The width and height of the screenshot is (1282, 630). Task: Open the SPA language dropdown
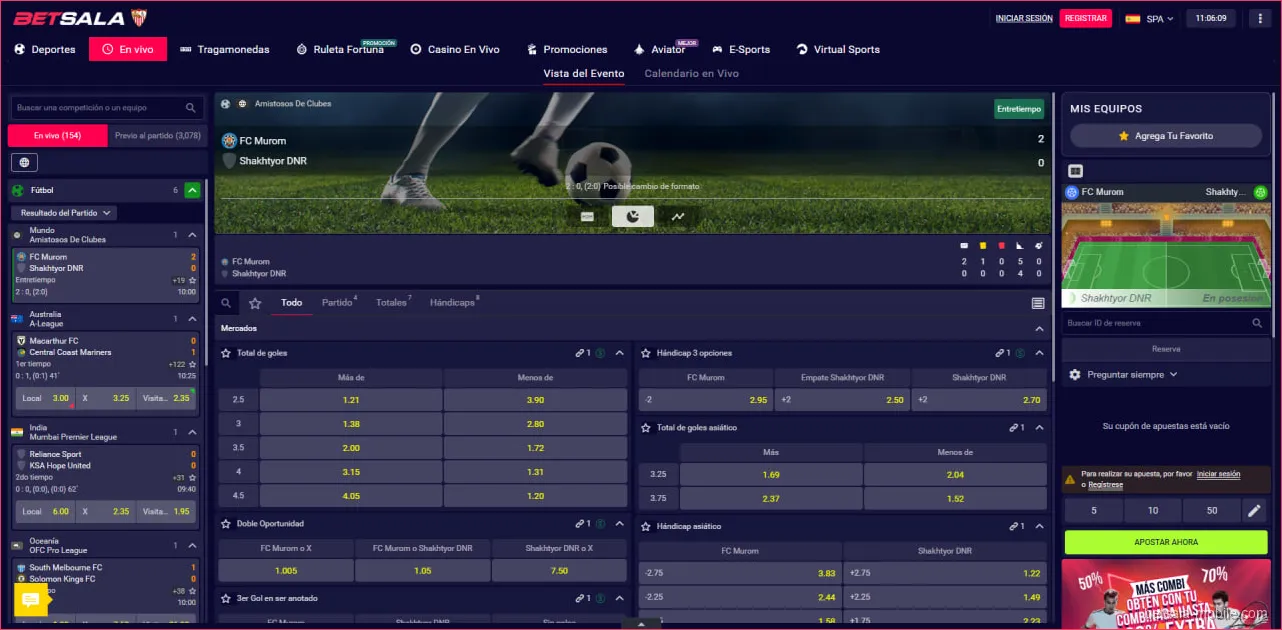click(x=1149, y=18)
